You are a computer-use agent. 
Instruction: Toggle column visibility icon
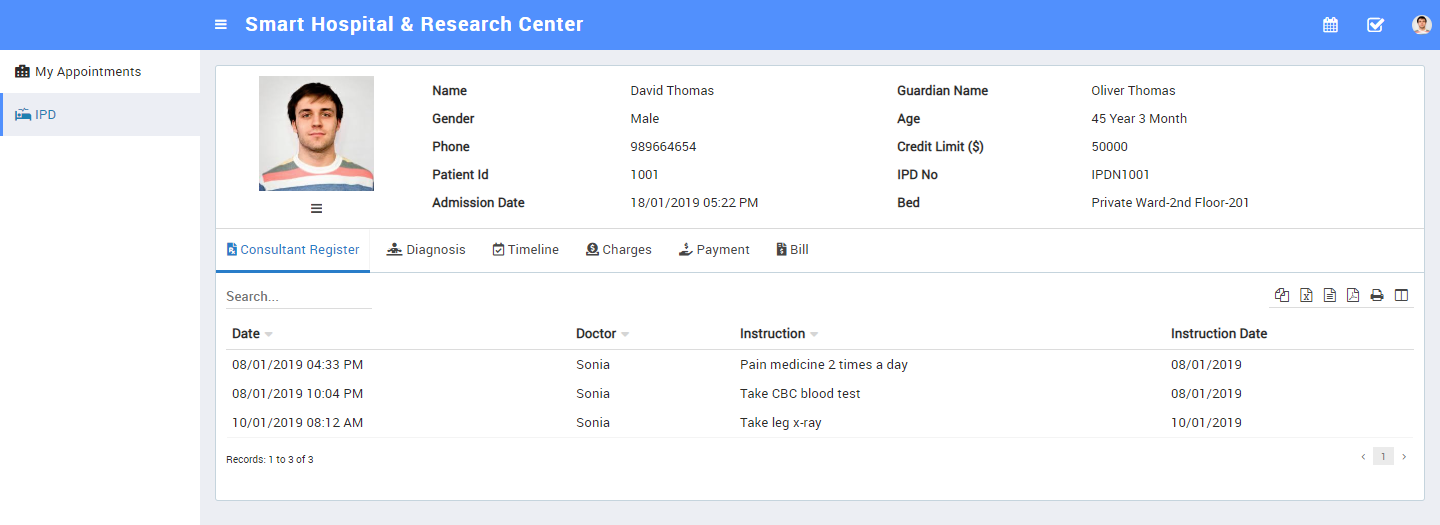click(1401, 295)
